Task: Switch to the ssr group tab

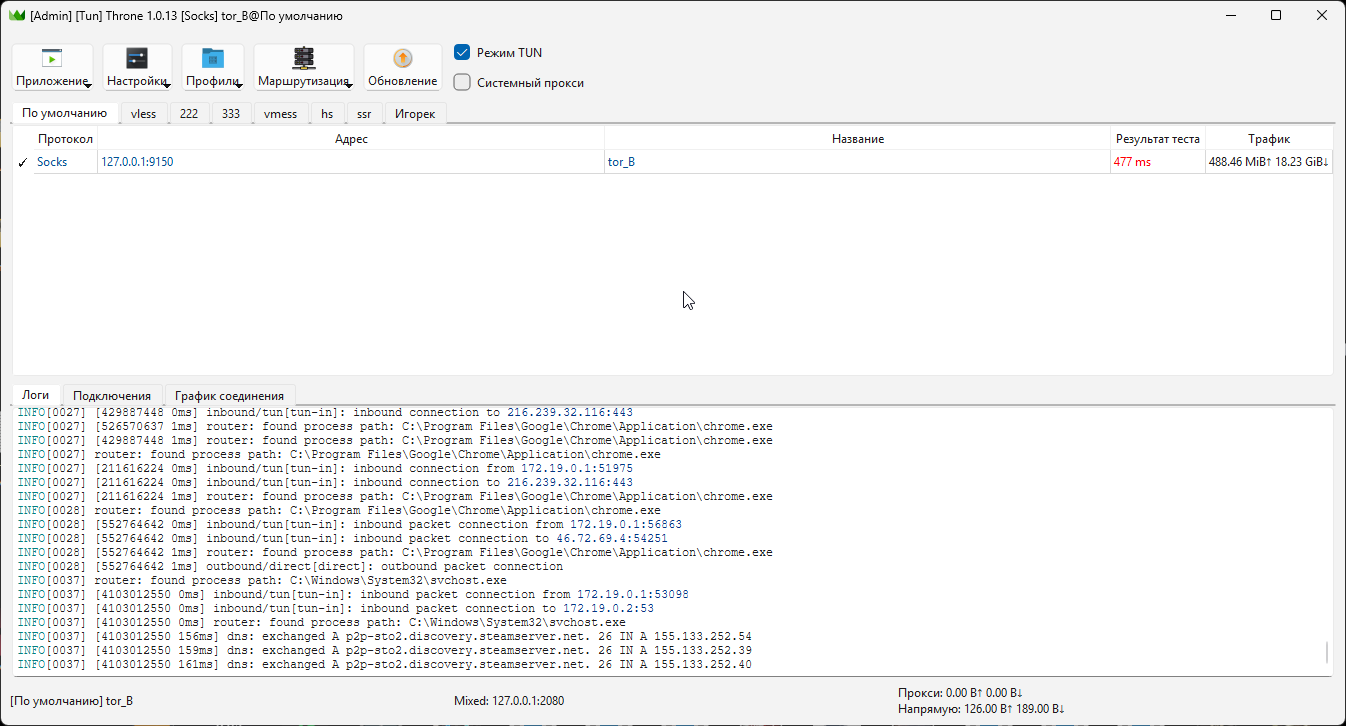Action: [364, 114]
